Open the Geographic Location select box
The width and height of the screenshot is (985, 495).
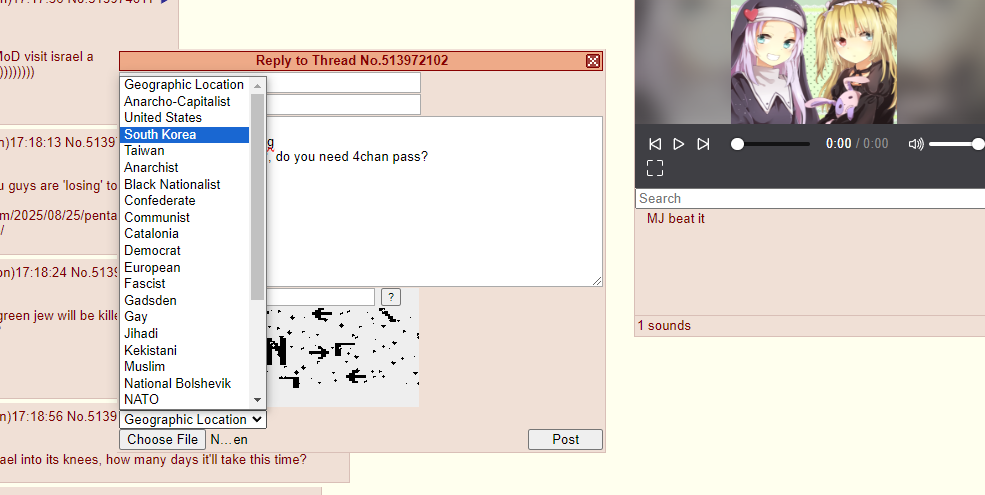193,420
